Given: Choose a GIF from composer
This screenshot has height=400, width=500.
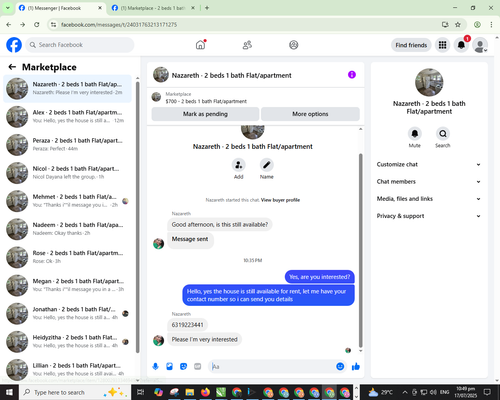Looking at the screenshot, I should [x=198, y=367].
